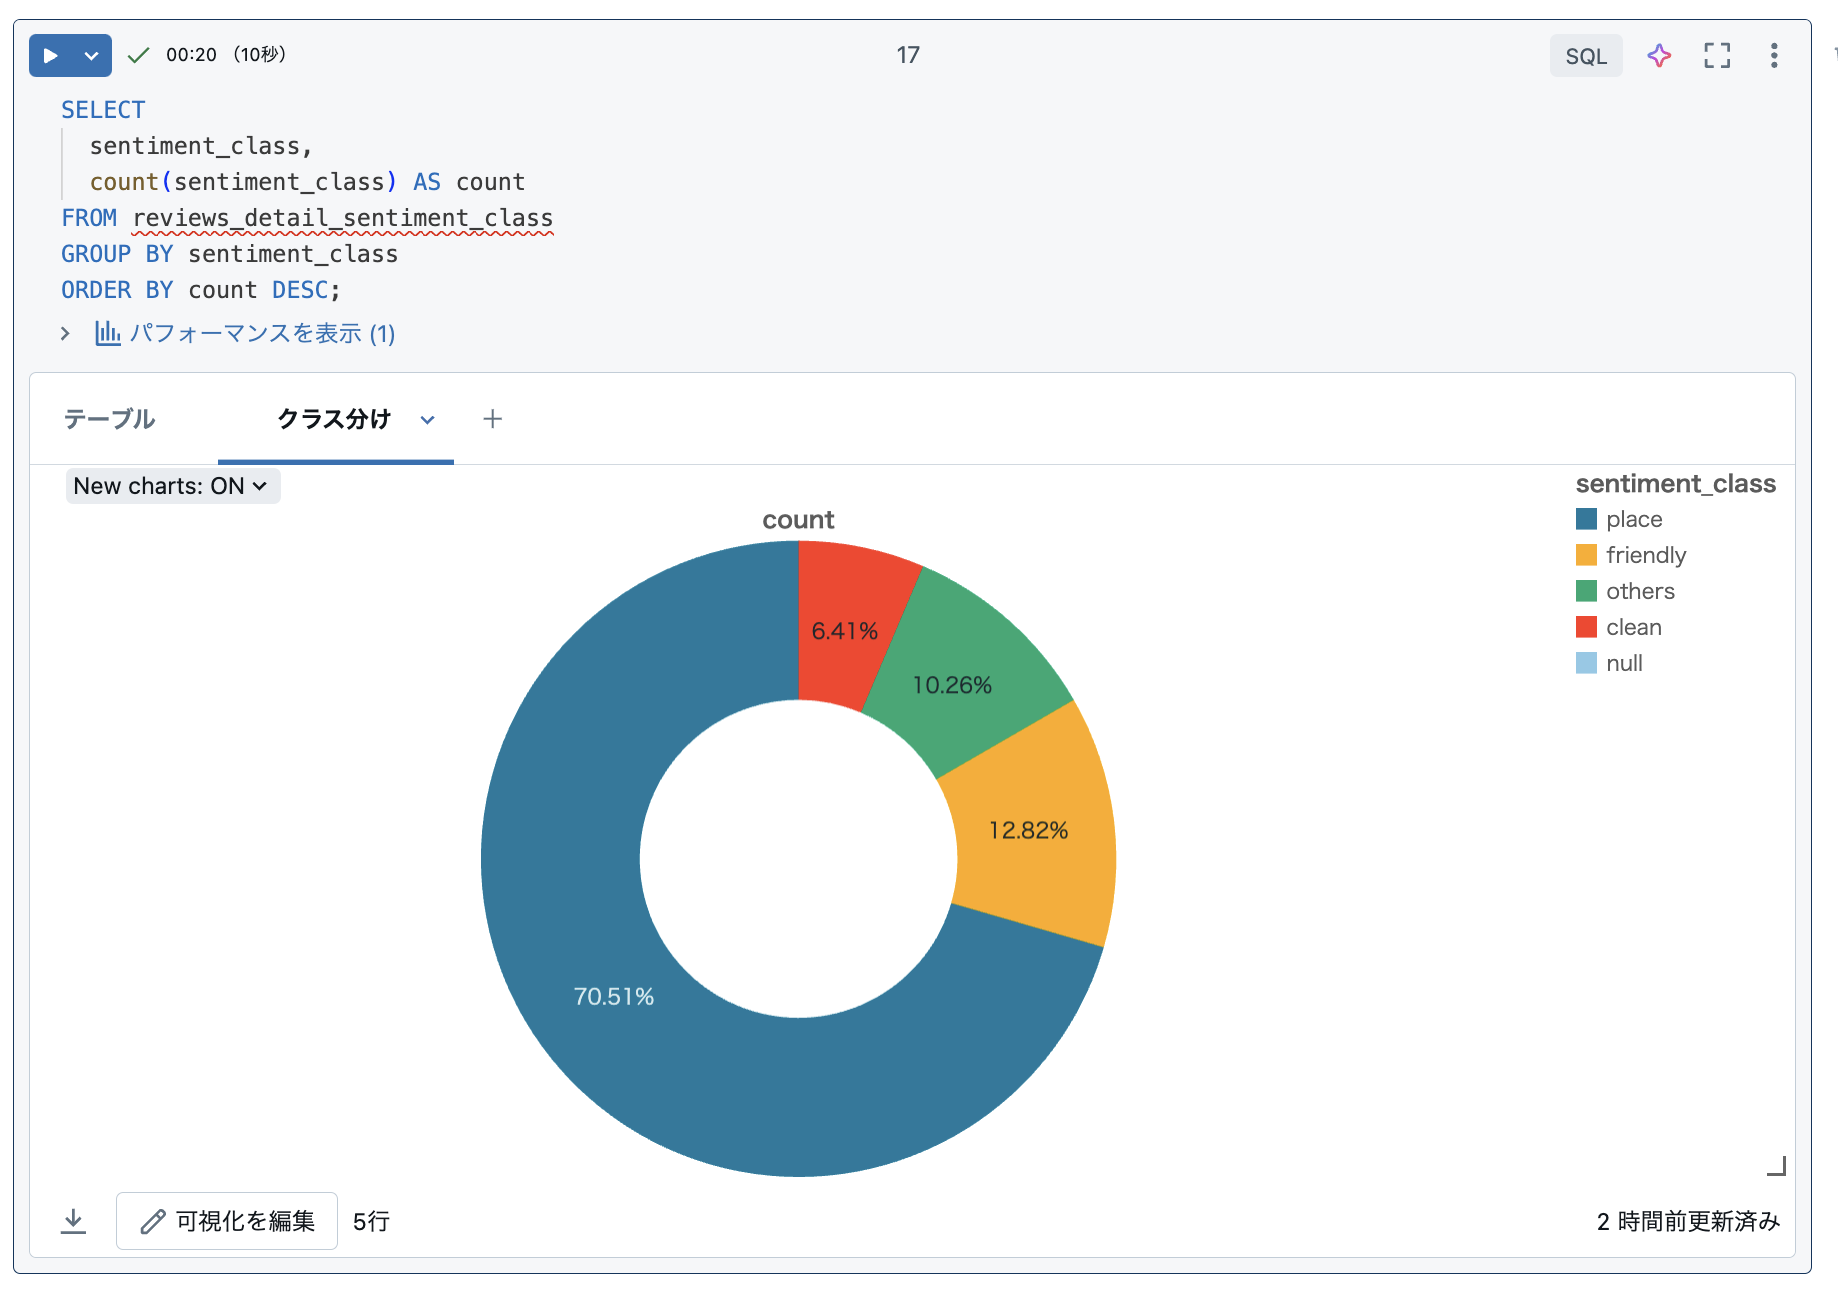The height and width of the screenshot is (1302, 1838).
Task: Expand the performance details chevron
Action: point(65,333)
